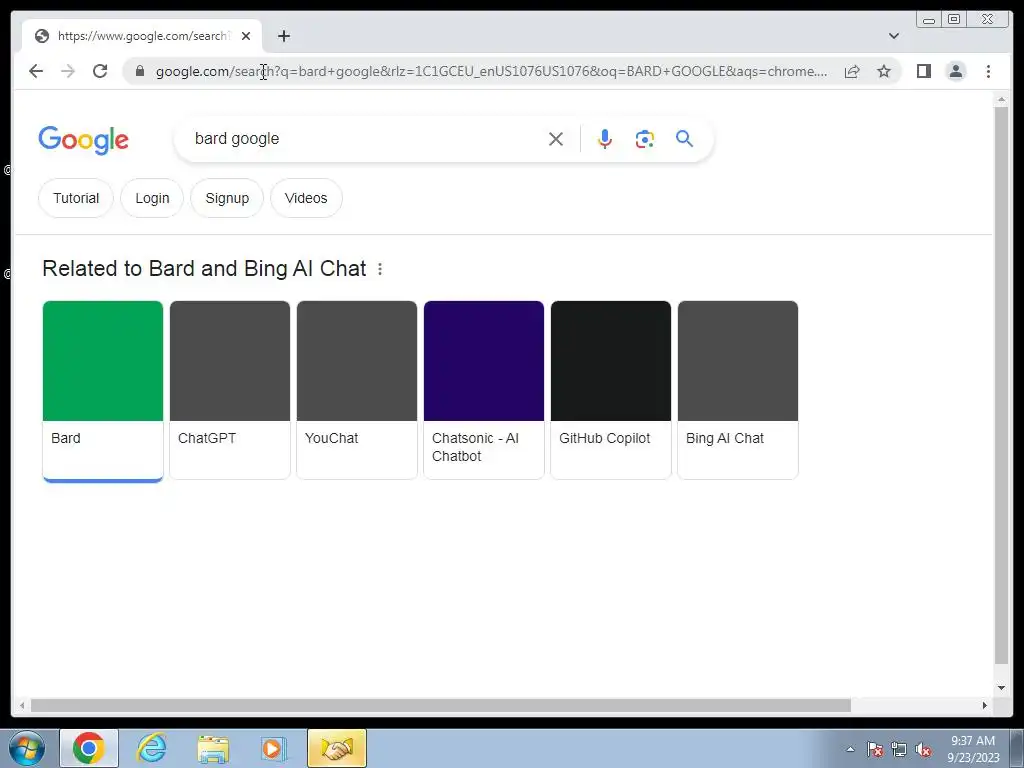Open Action Center flag icon
This screenshot has height=768, width=1024.
click(x=875, y=749)
